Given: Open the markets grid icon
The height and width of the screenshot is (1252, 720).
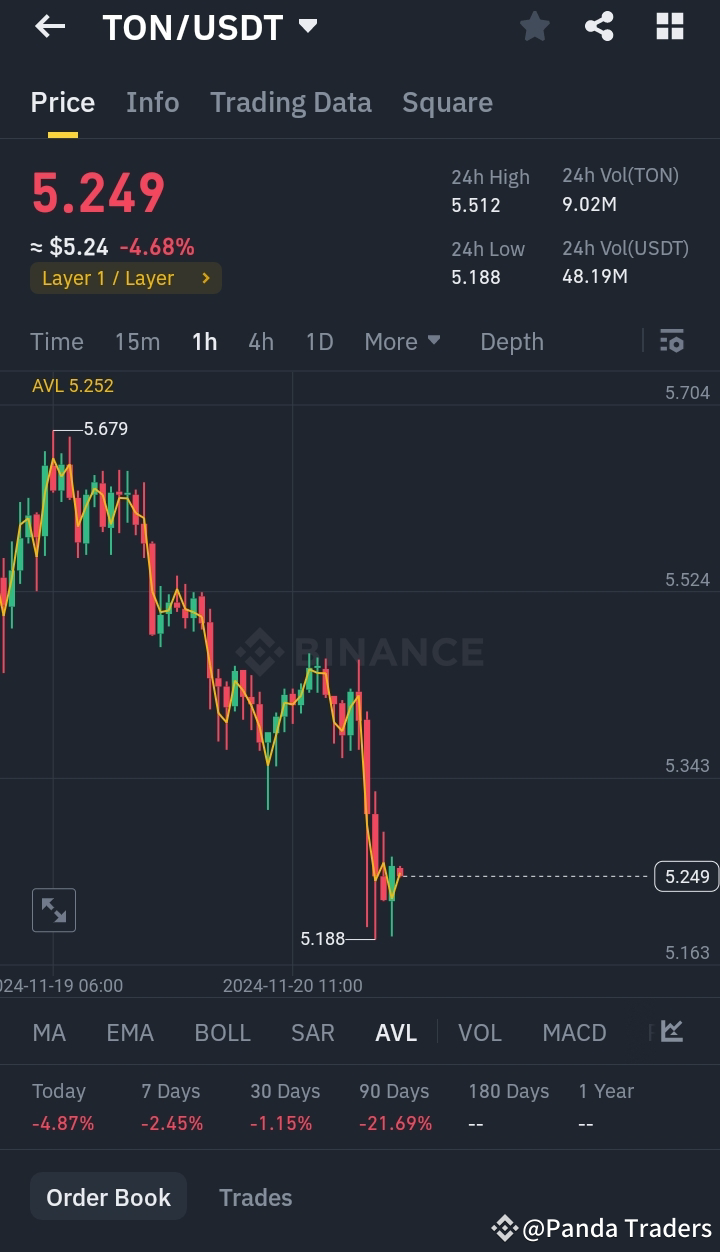Looking at the screenshot, I should (668, 27).
